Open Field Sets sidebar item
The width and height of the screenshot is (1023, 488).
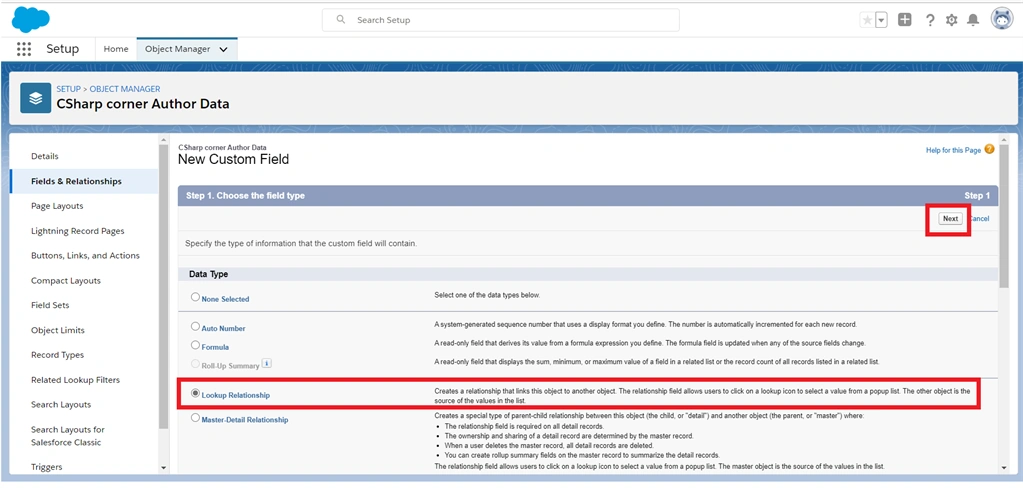coord(50,305)
